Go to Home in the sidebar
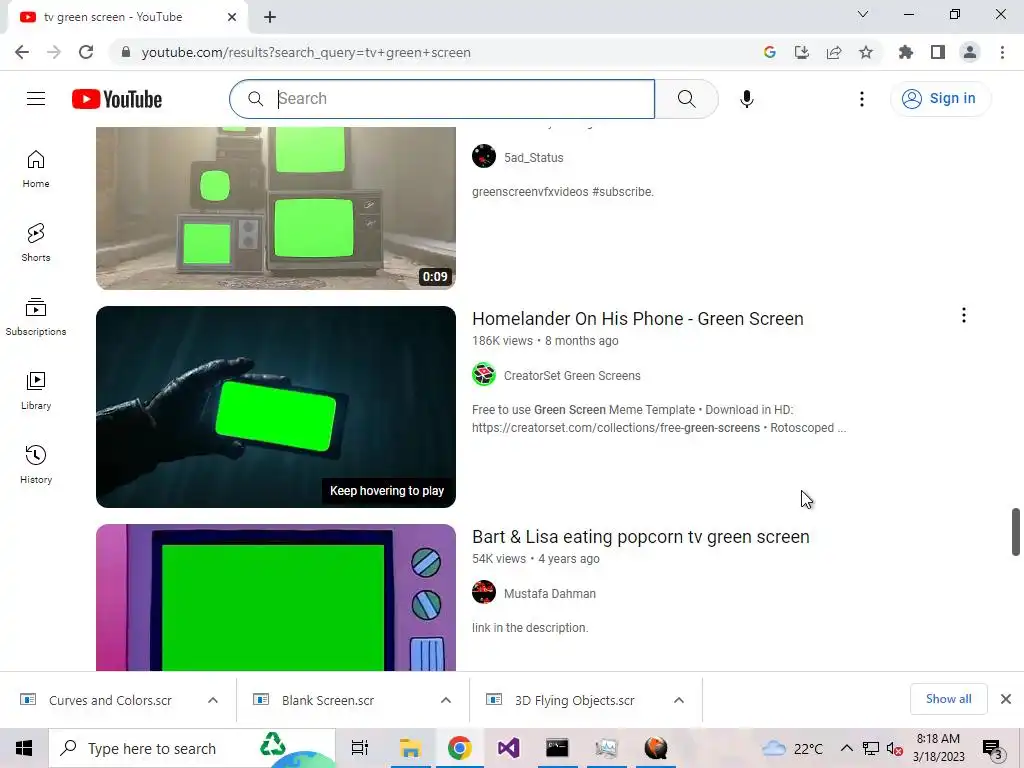This screenshot has height=768, width=1024. click(36, 169)
